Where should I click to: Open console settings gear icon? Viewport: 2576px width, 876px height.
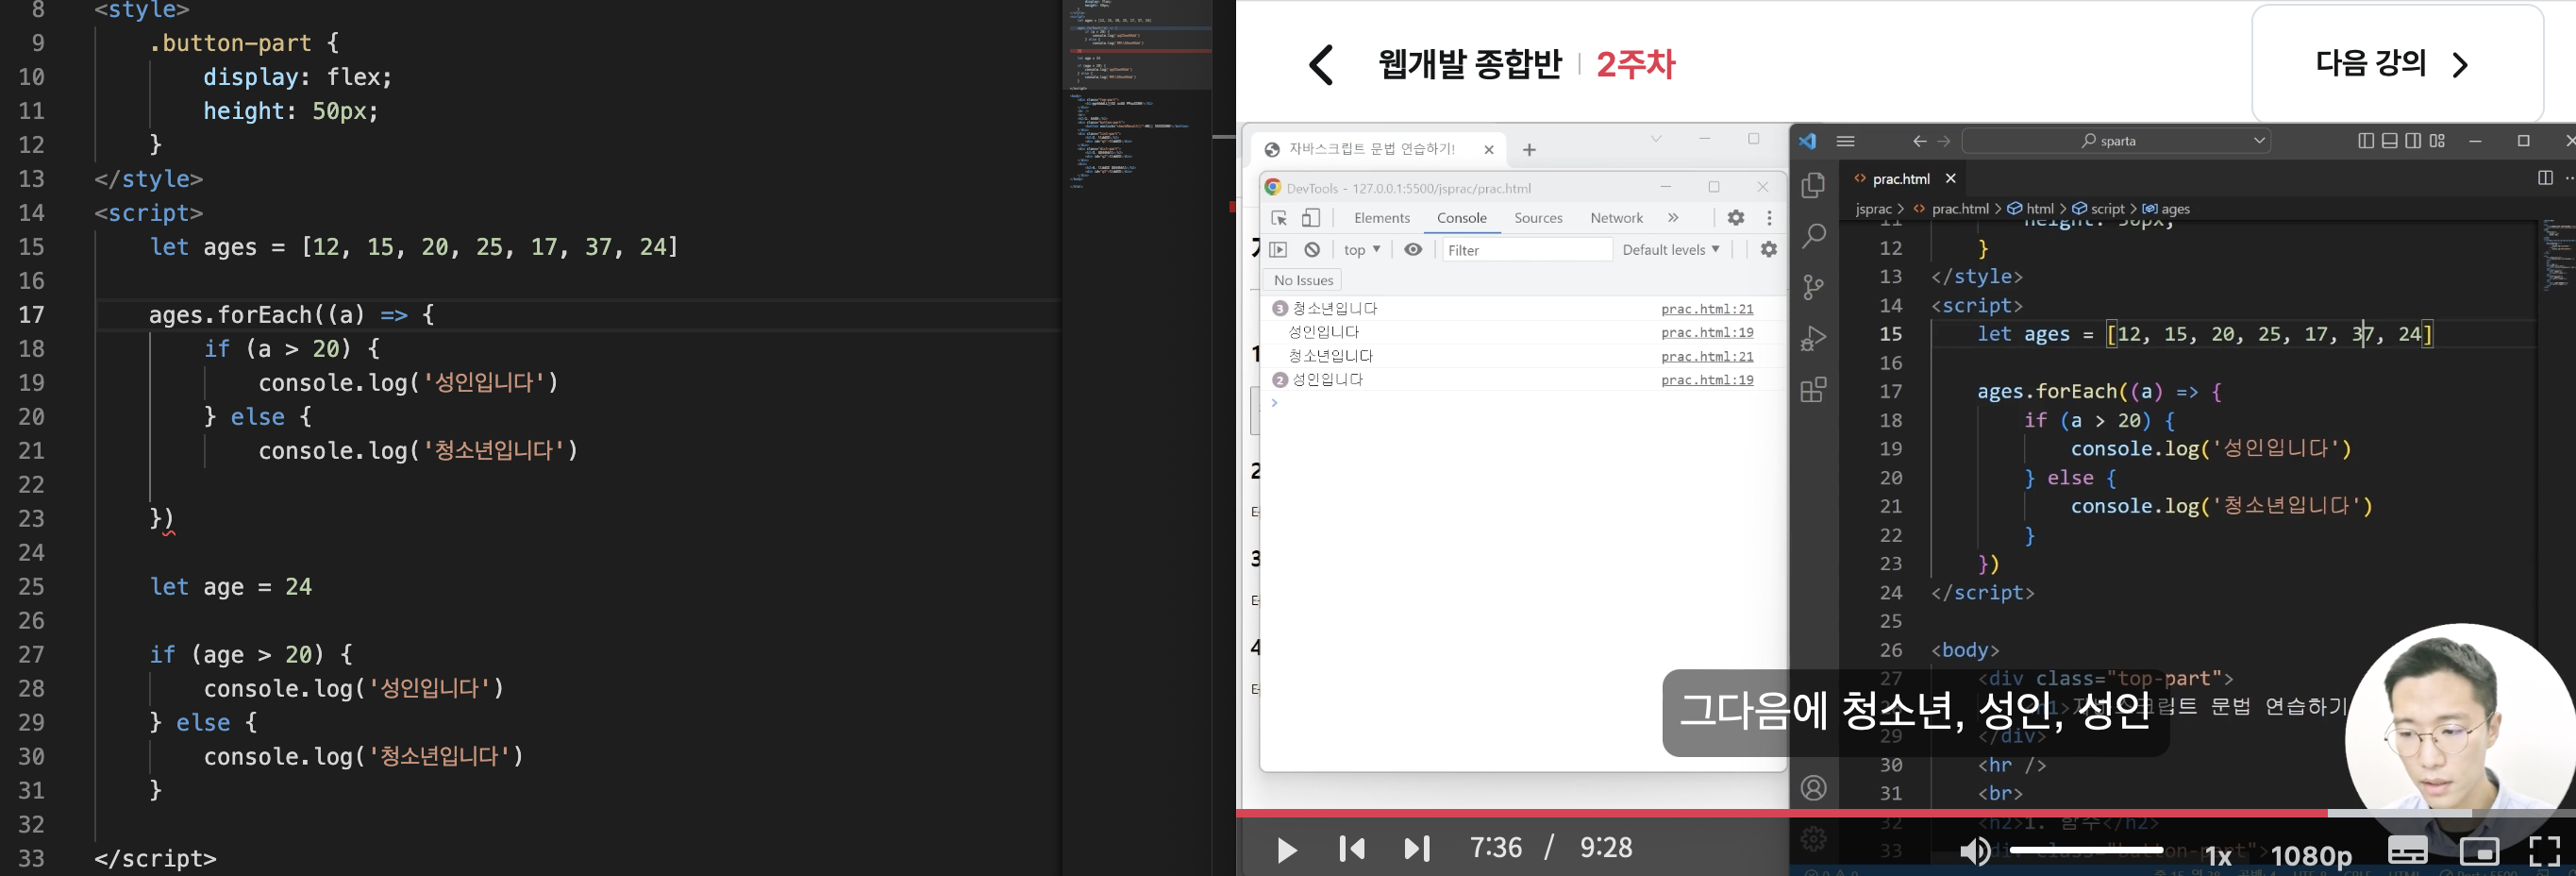tap(1769, 250)
